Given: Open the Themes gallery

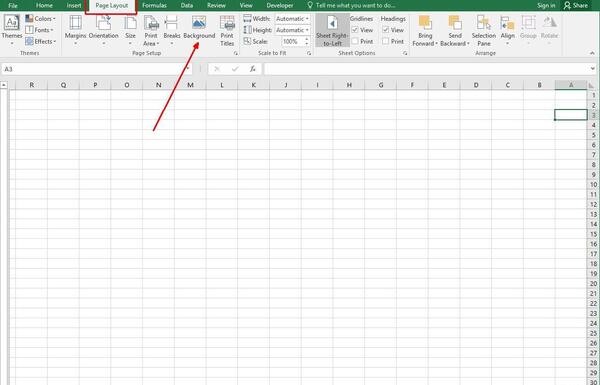Looking at the screenshot, I should pyautogui.click(x=12, y=30).
